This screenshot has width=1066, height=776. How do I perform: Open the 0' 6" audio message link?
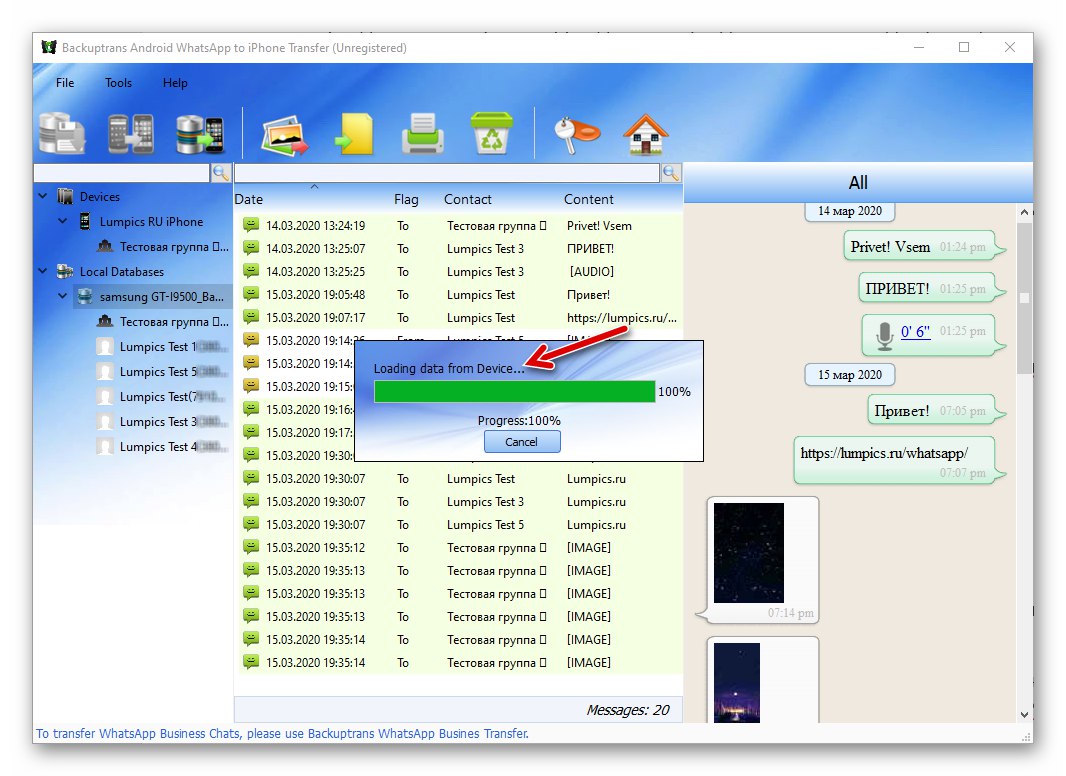(x=915, y=331)
